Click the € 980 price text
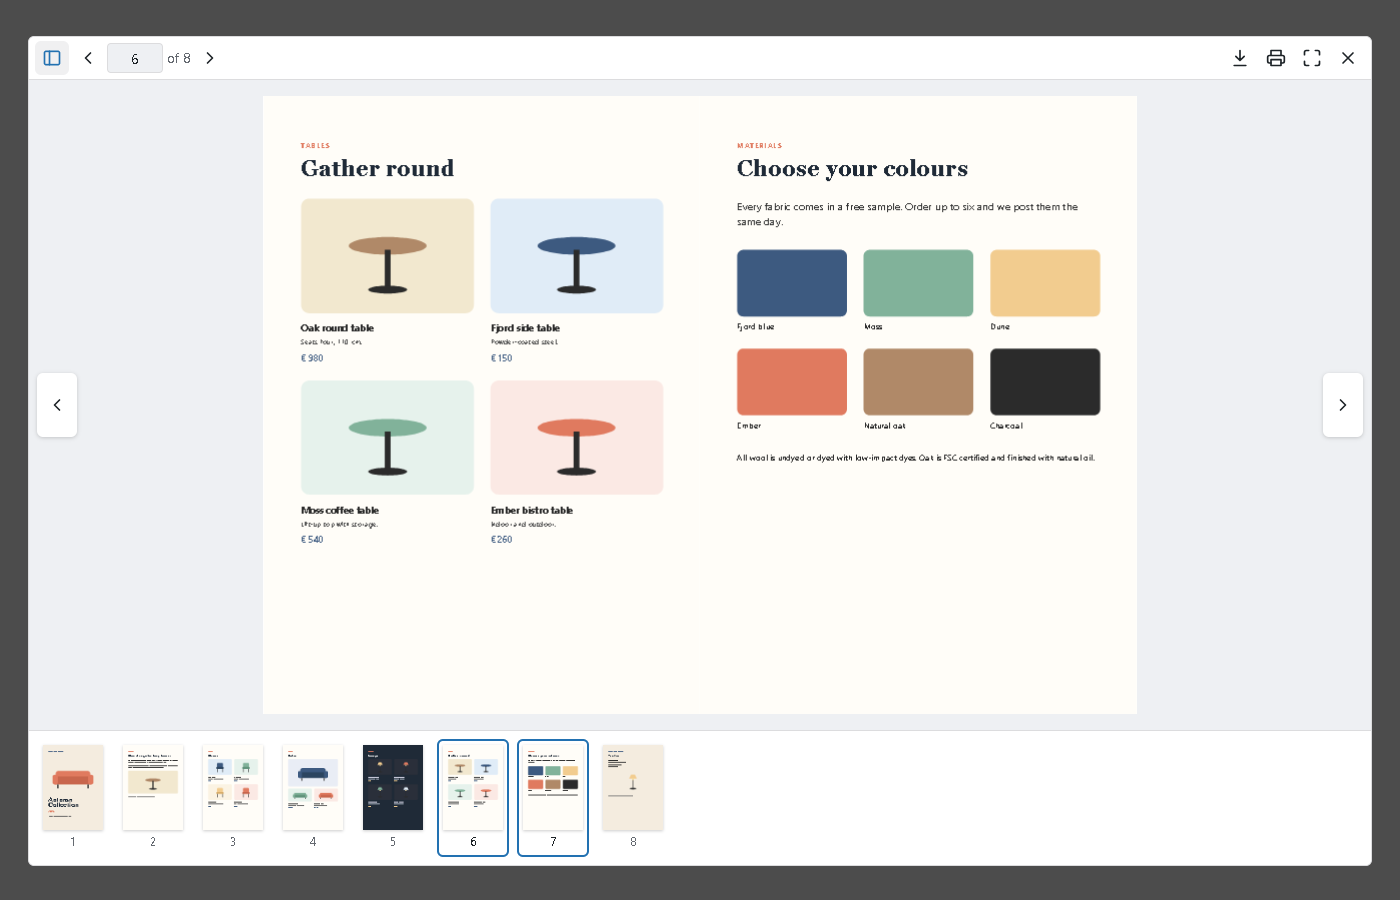This screenshot has height=900, width=1400. click(312, 358)
